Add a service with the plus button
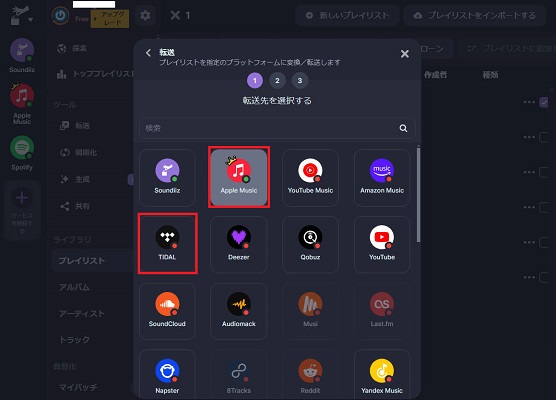Image resolution: width=556 pixels, height=400 pixels. pyautogui.click(x=22, y=211)
